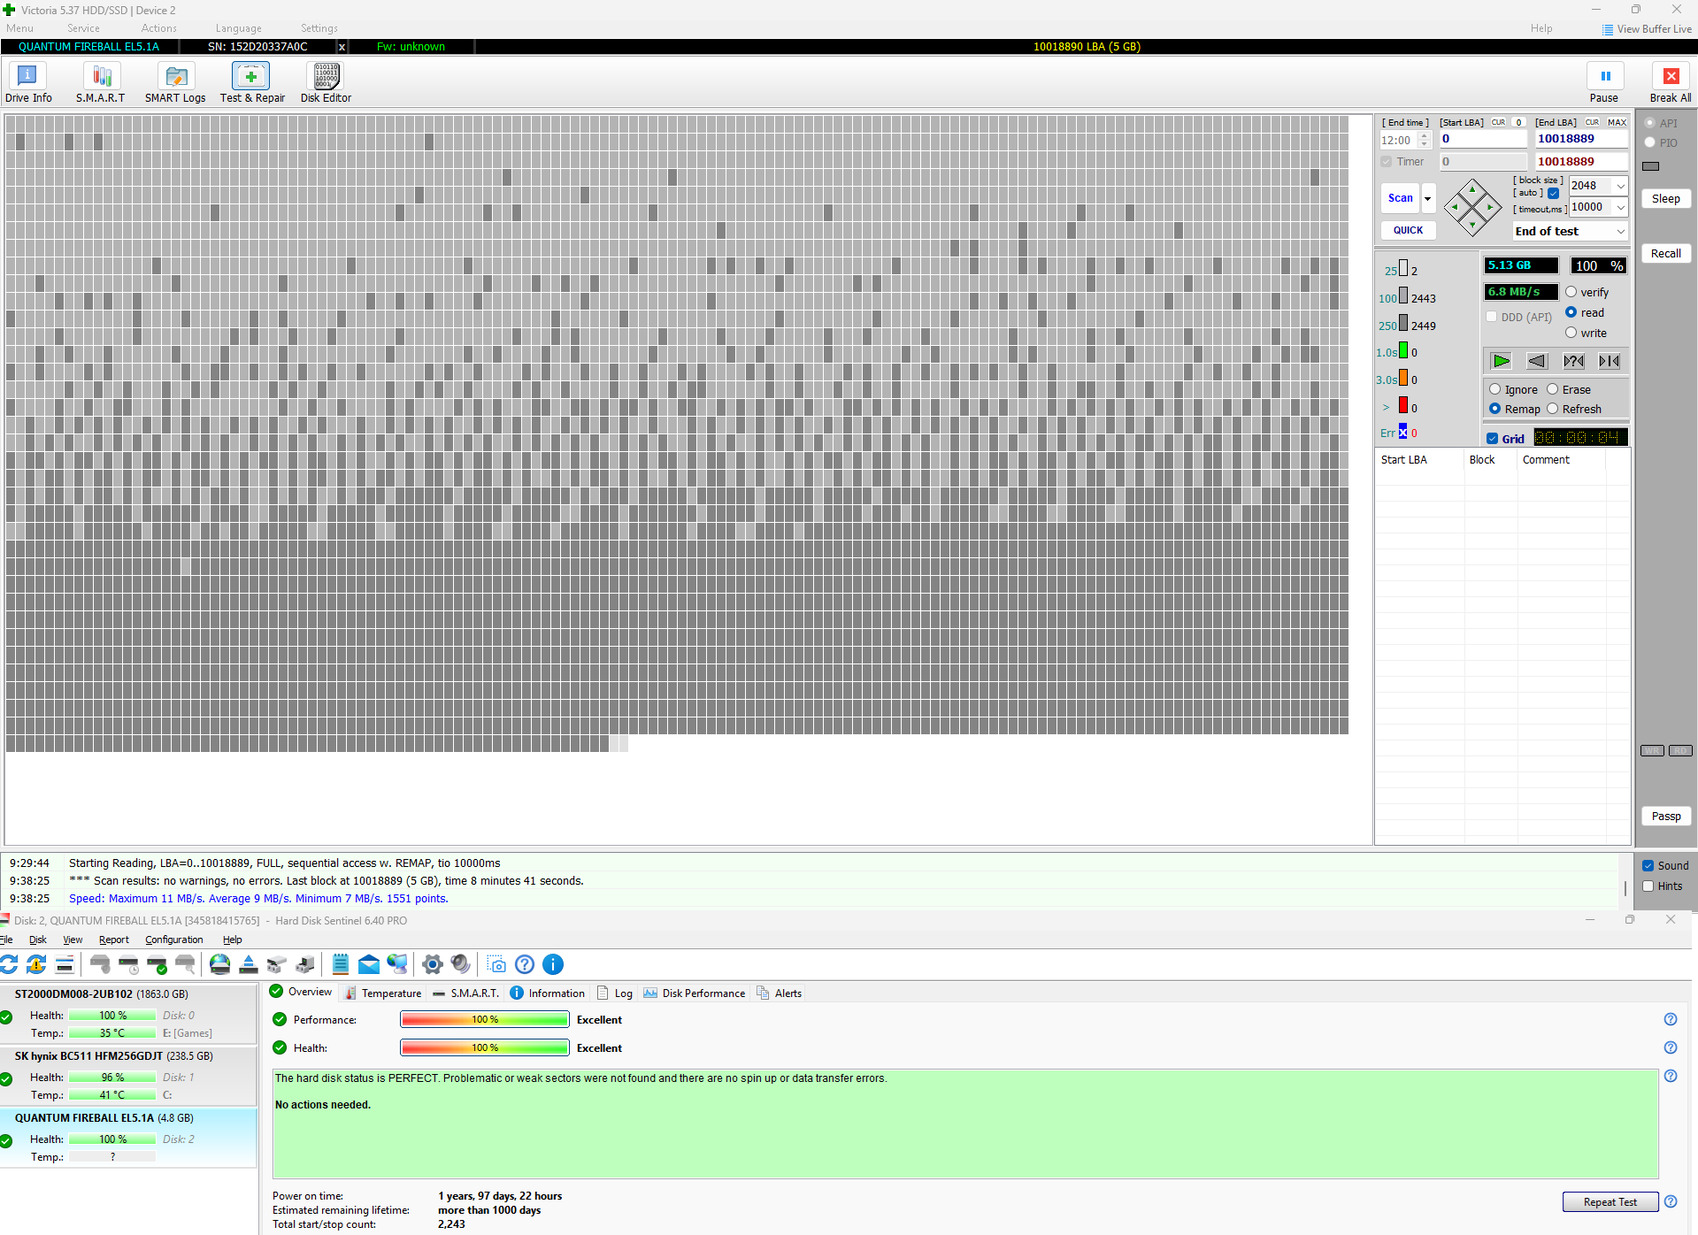Click the up arrow in navigation diamond
1698x1235 pixels.
pos(1472,189)
